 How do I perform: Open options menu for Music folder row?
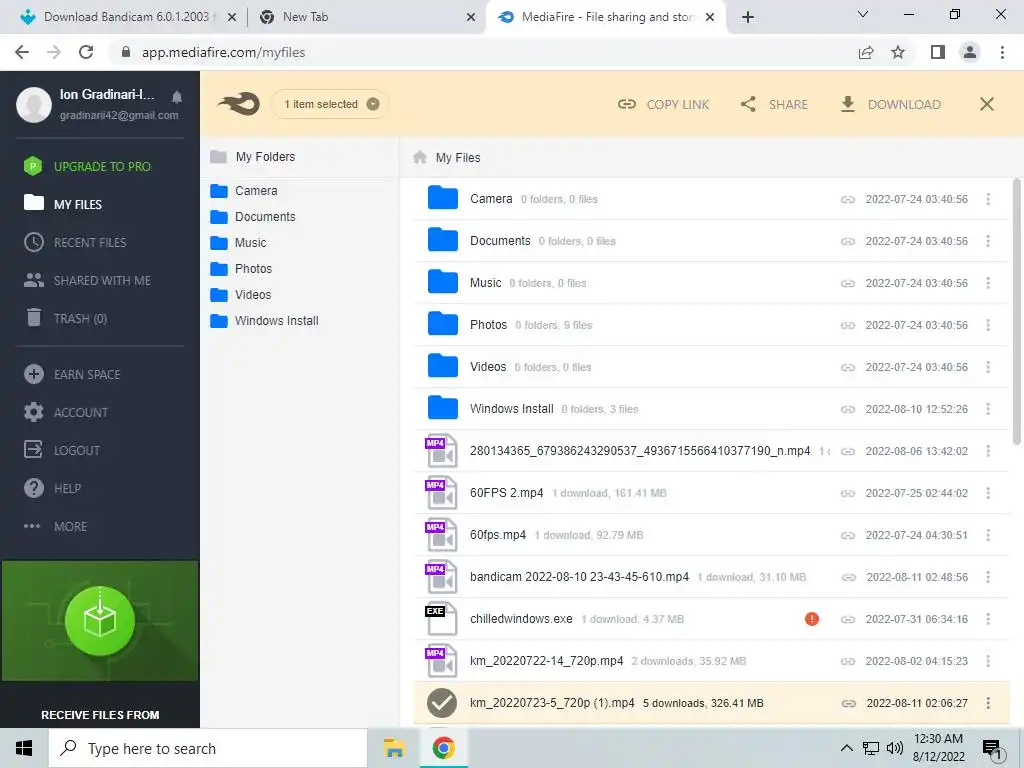[988, 283]
